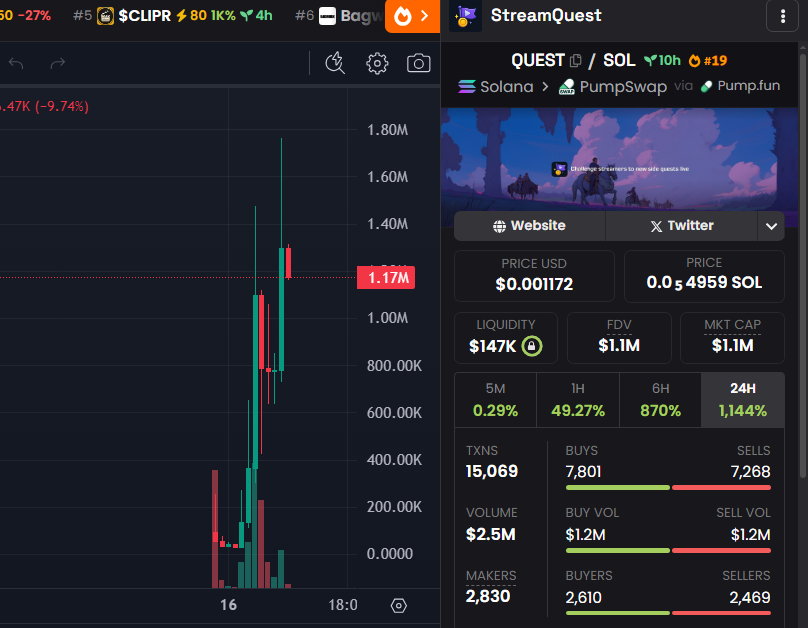Click the MKT CAP $1.1M box
The image size is (808, 628).
click(x=732, y=338)
